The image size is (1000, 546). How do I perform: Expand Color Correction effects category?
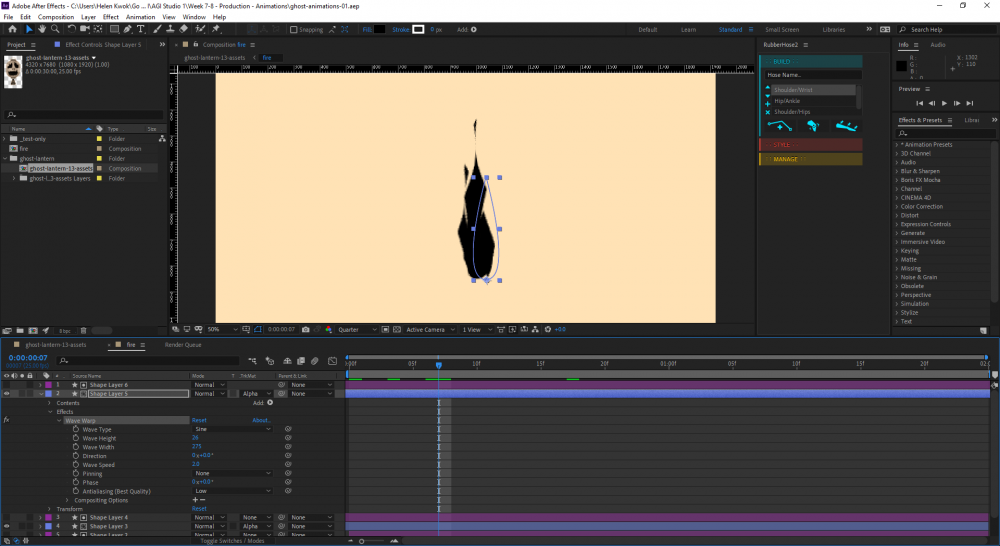click(897, 207)
